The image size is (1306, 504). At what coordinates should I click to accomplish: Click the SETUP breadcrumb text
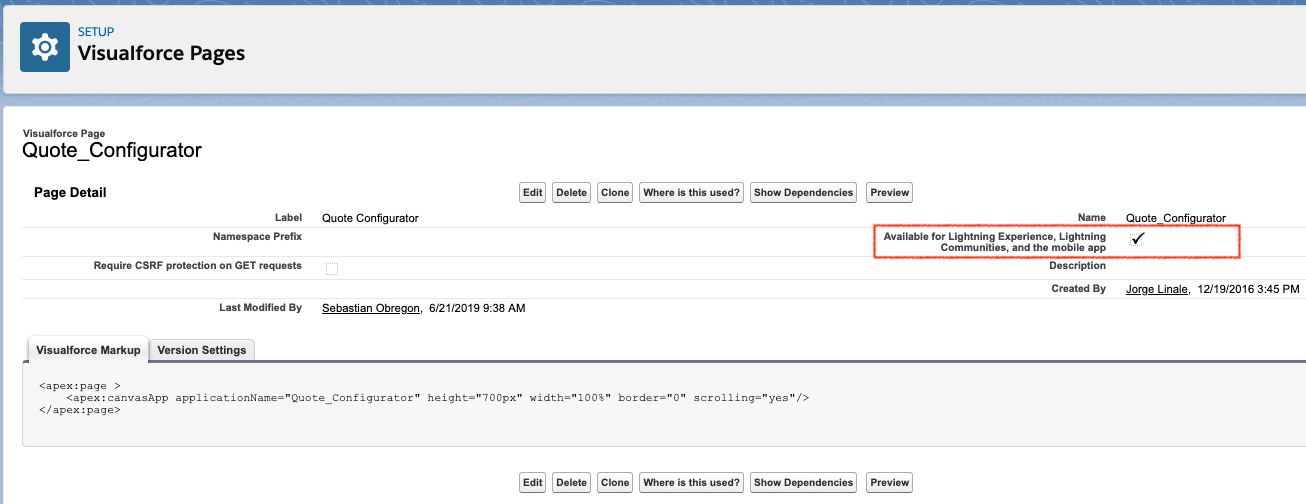(96, 32)
